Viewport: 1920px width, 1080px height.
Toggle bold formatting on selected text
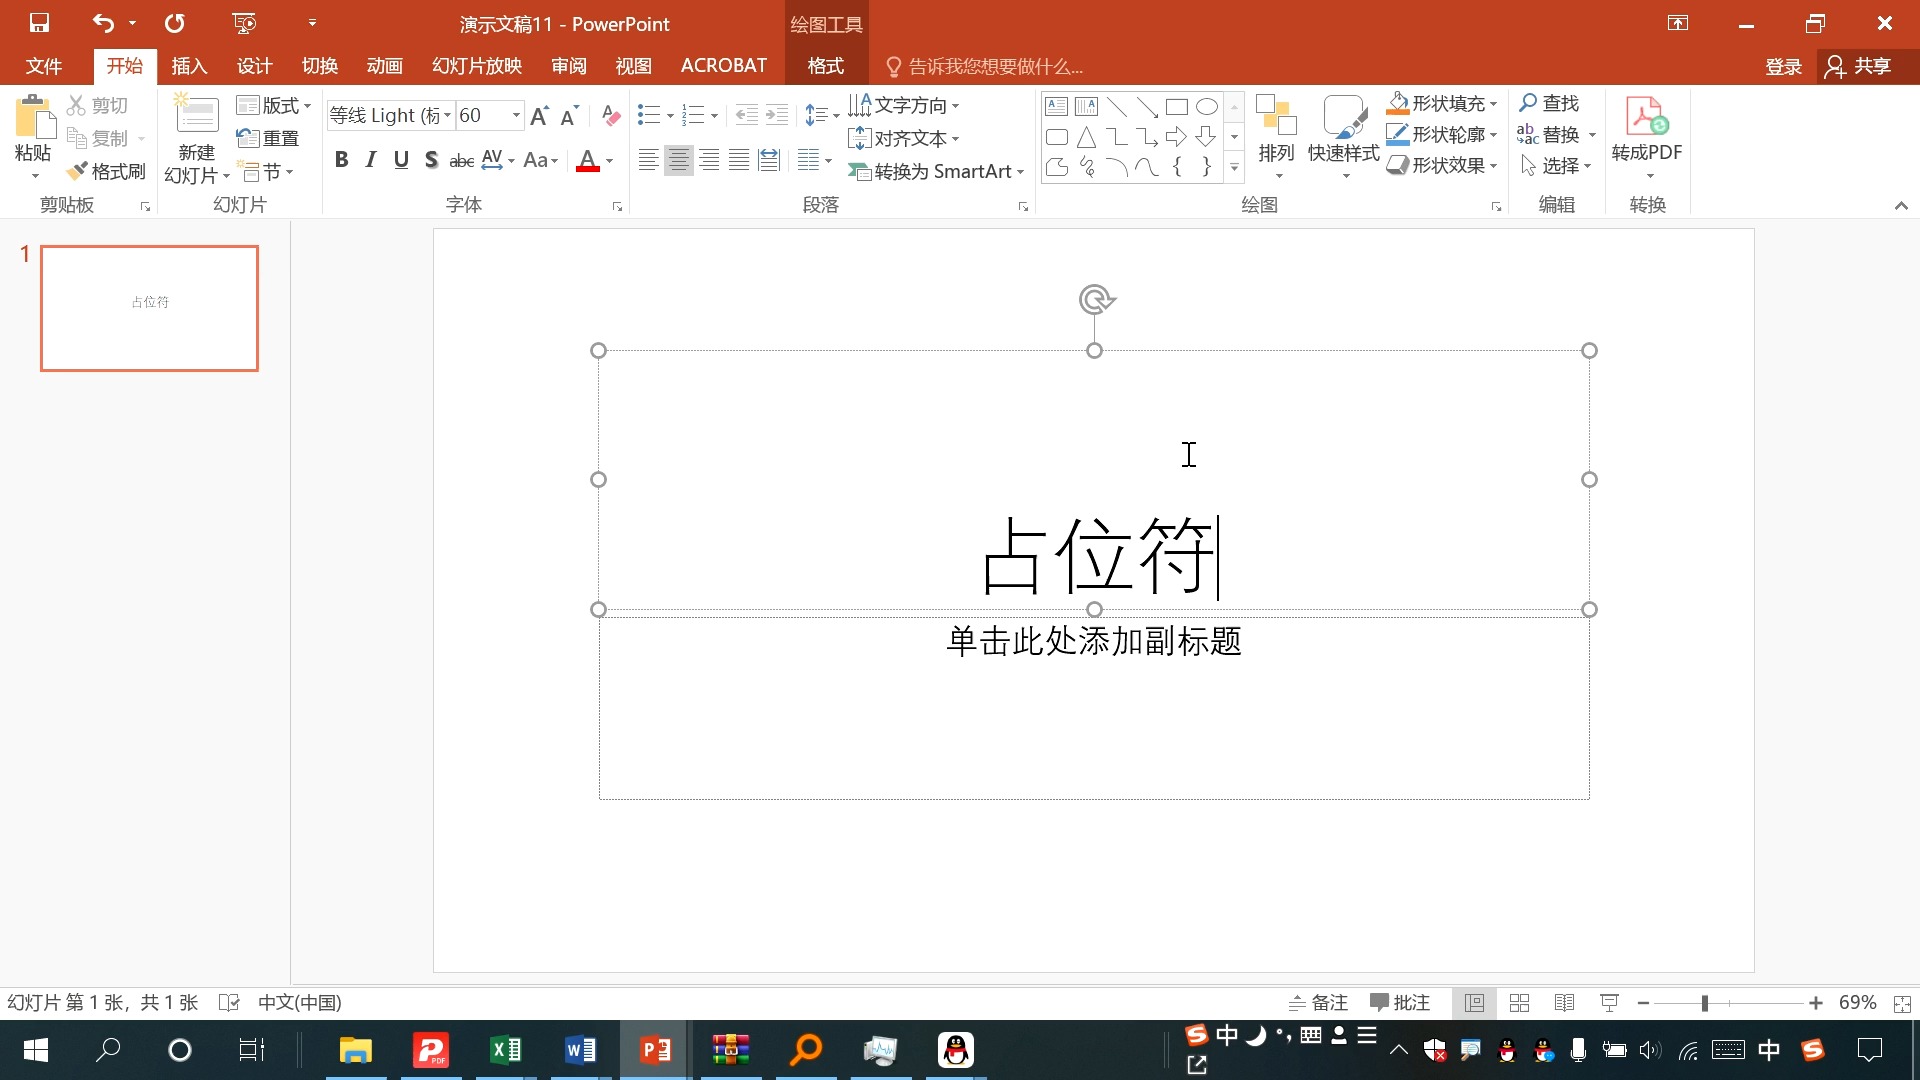tap(341, 158)
